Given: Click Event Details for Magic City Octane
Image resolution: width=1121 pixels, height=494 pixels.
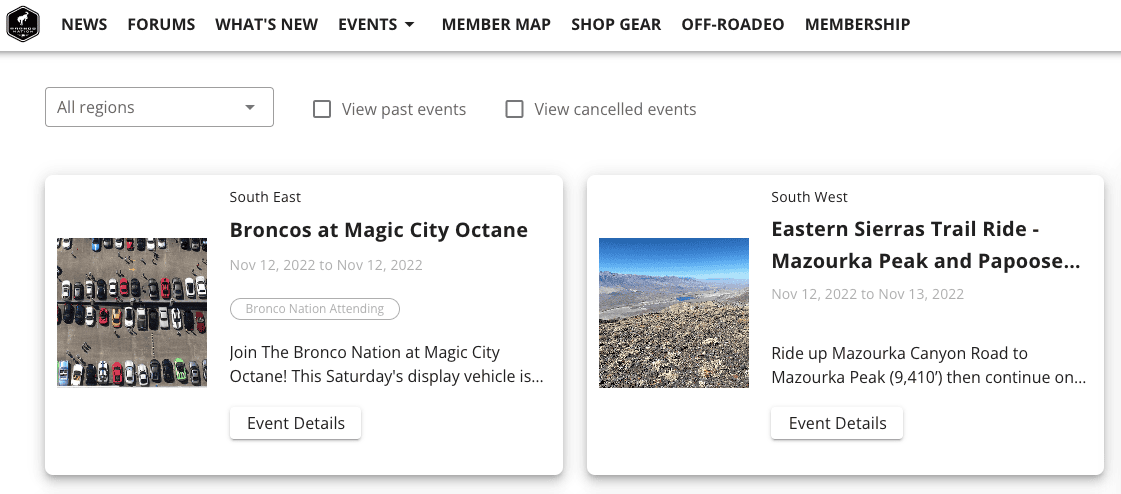Looking at the screenshot, I should (x=295, y=423).
